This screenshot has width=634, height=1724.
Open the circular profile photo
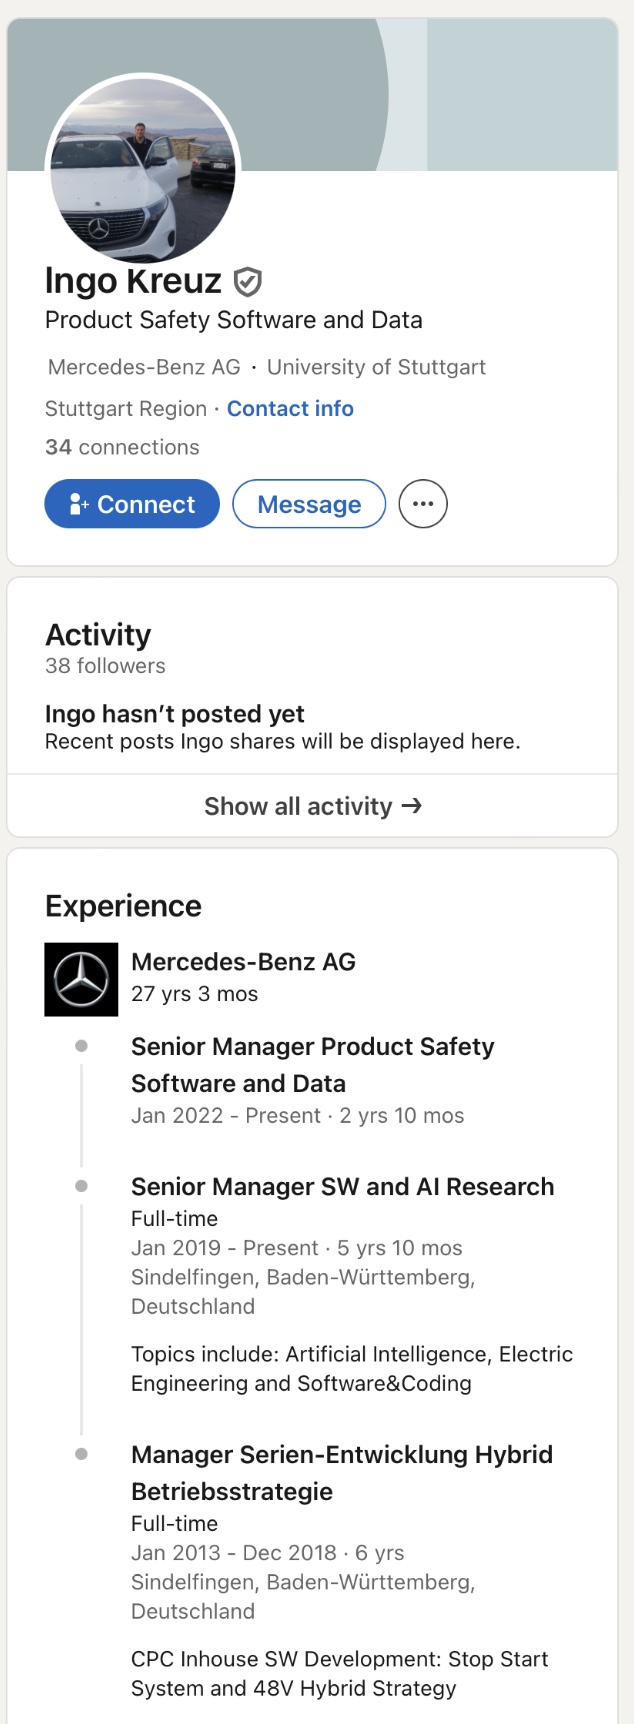[143, 170]
